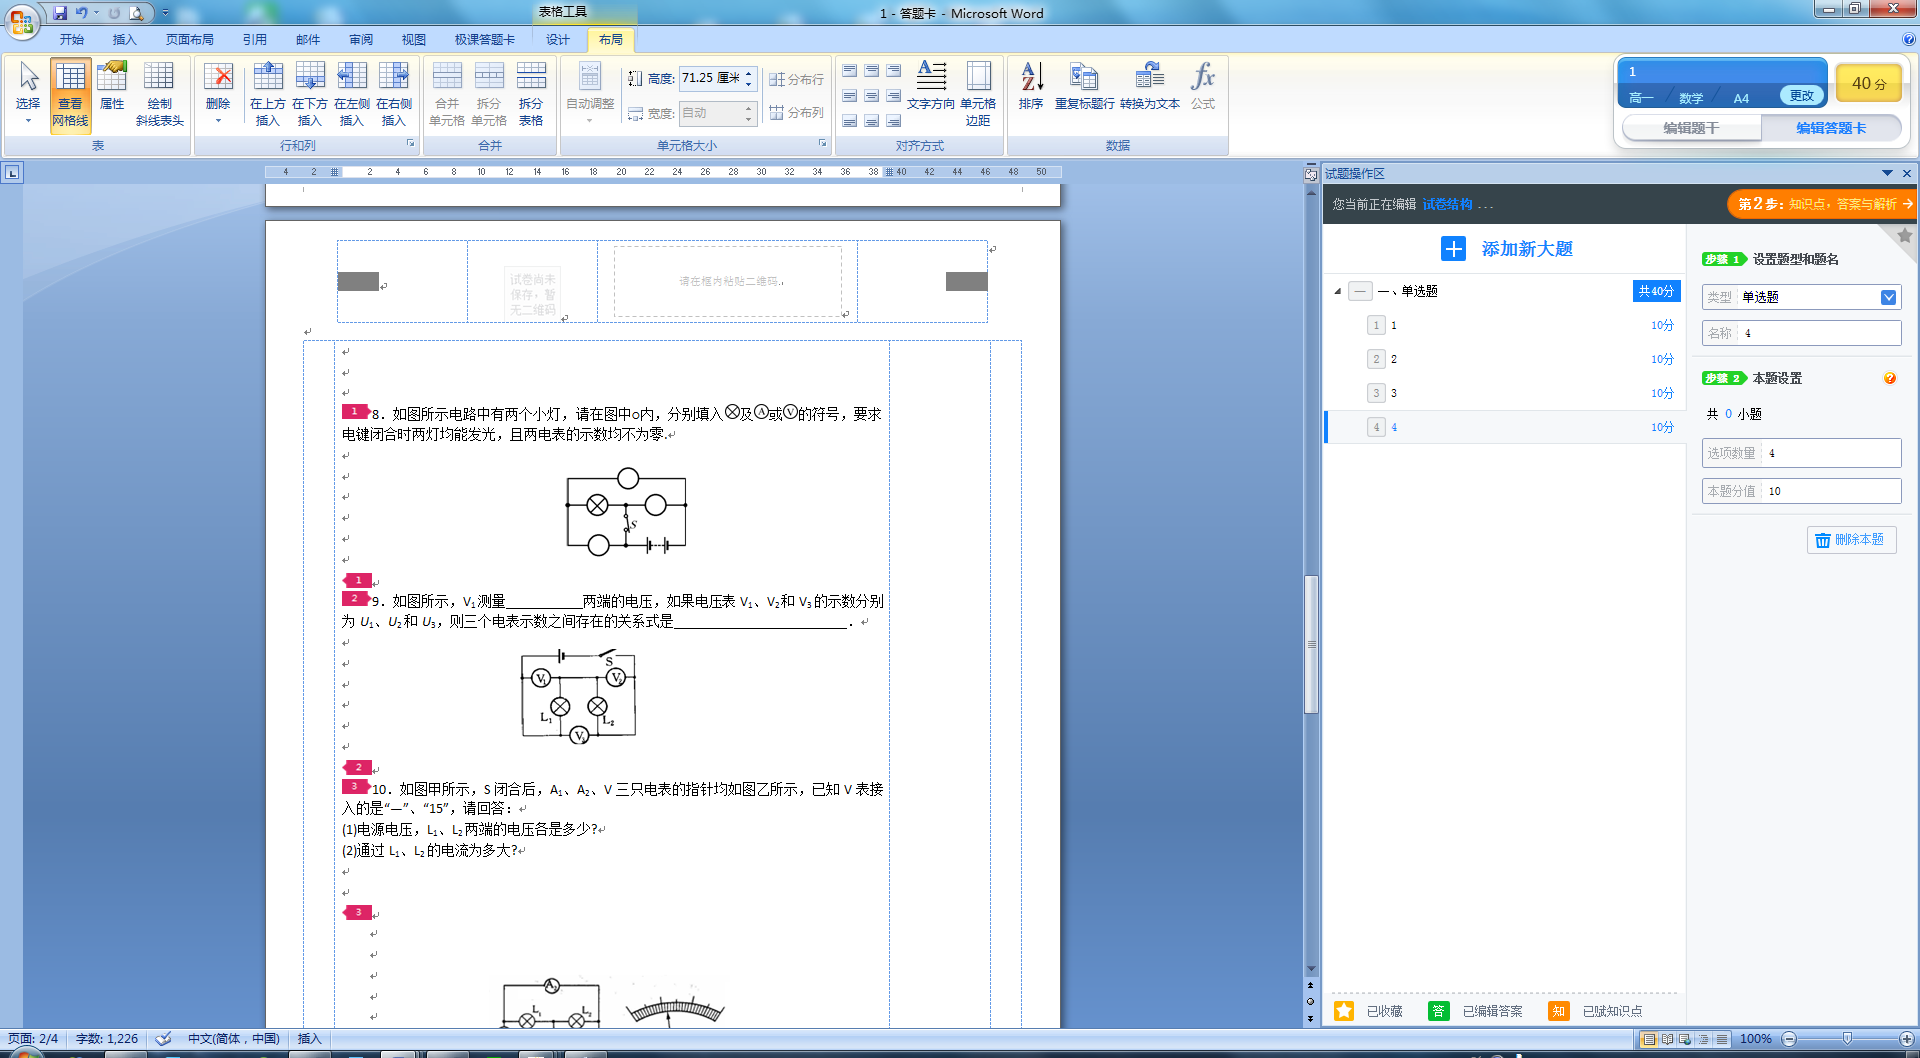
Task: Insert row below with 在下方插入
Action: tap(310, 94)
